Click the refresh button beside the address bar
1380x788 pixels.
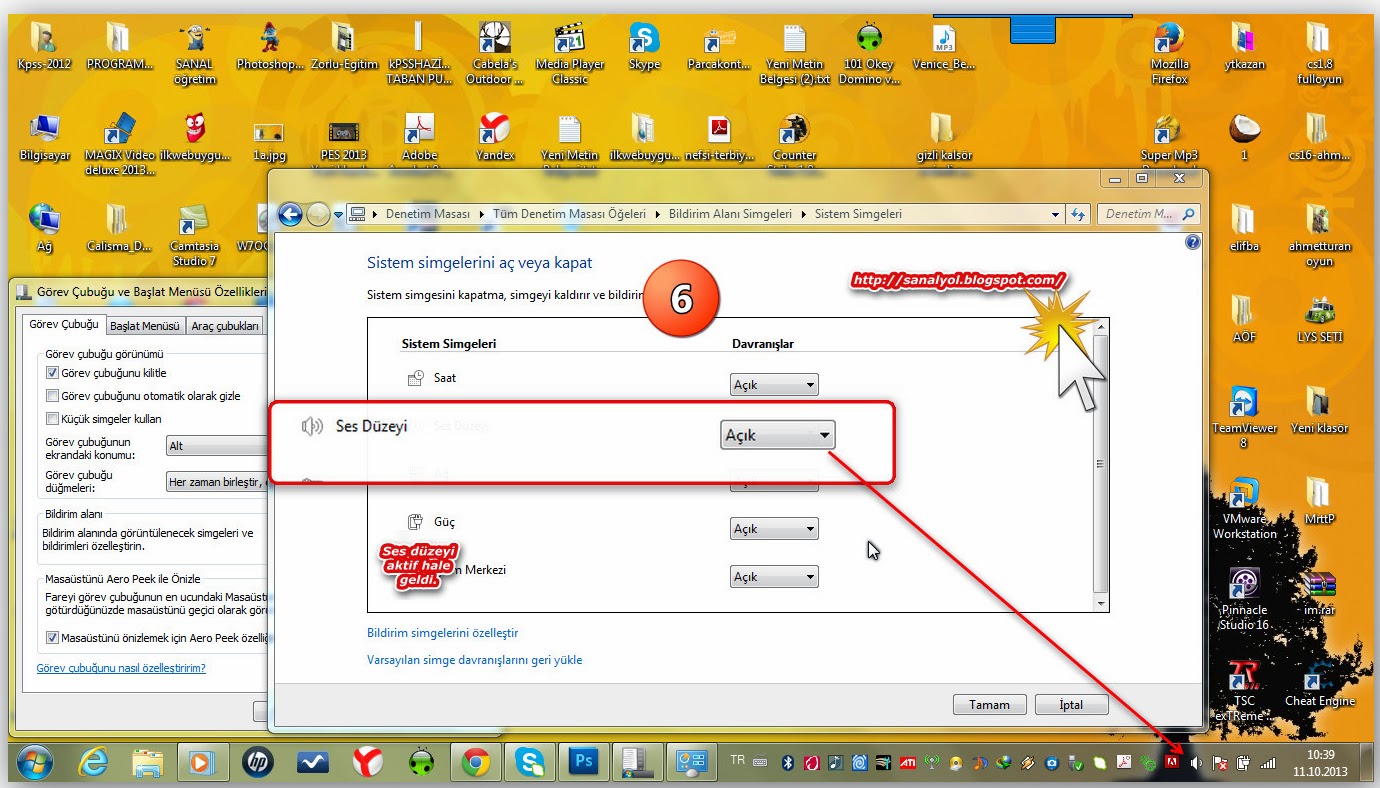1079,214
